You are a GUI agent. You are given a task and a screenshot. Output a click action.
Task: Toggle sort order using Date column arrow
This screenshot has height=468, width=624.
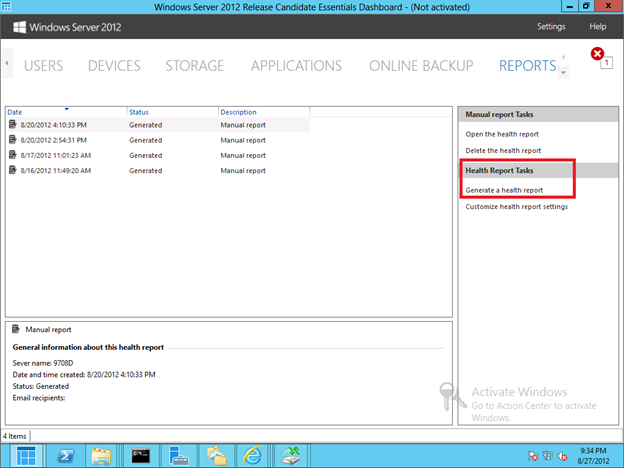[67, 109]
